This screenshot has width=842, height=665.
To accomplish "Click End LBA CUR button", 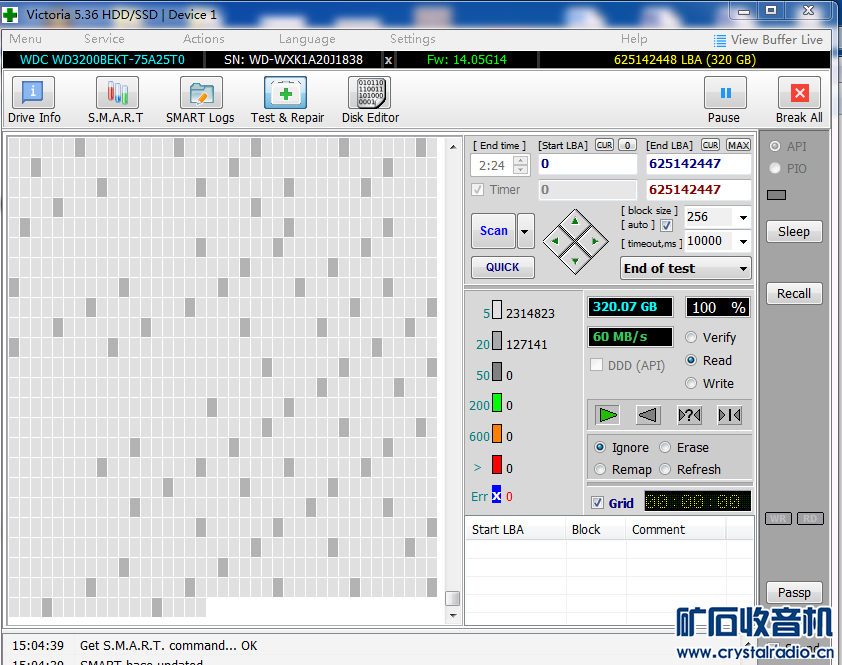I will point(710,145).
